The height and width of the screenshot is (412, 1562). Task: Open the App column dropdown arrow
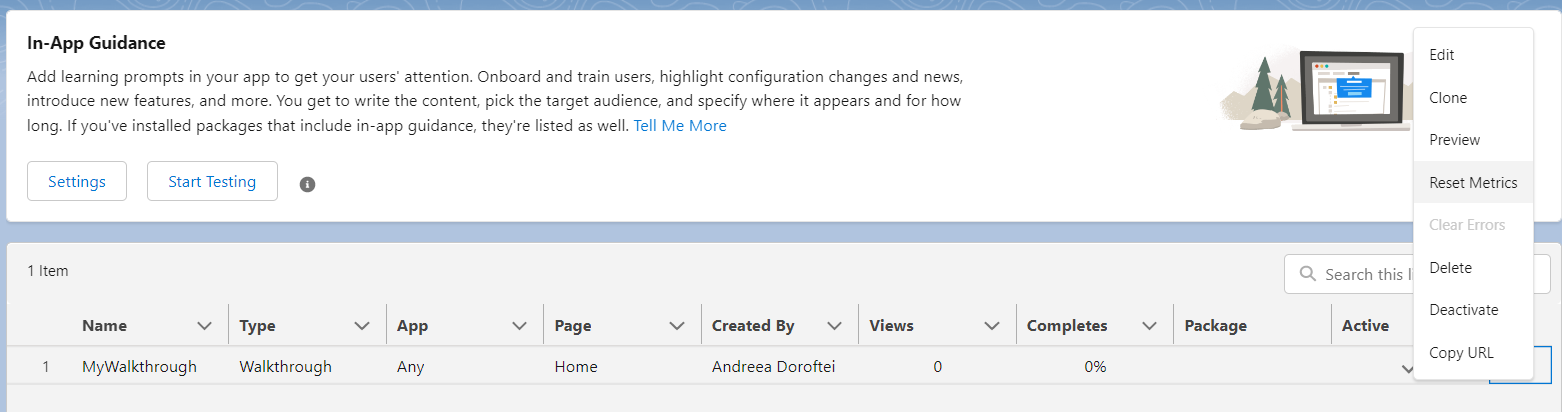click(x=520, y=326)
